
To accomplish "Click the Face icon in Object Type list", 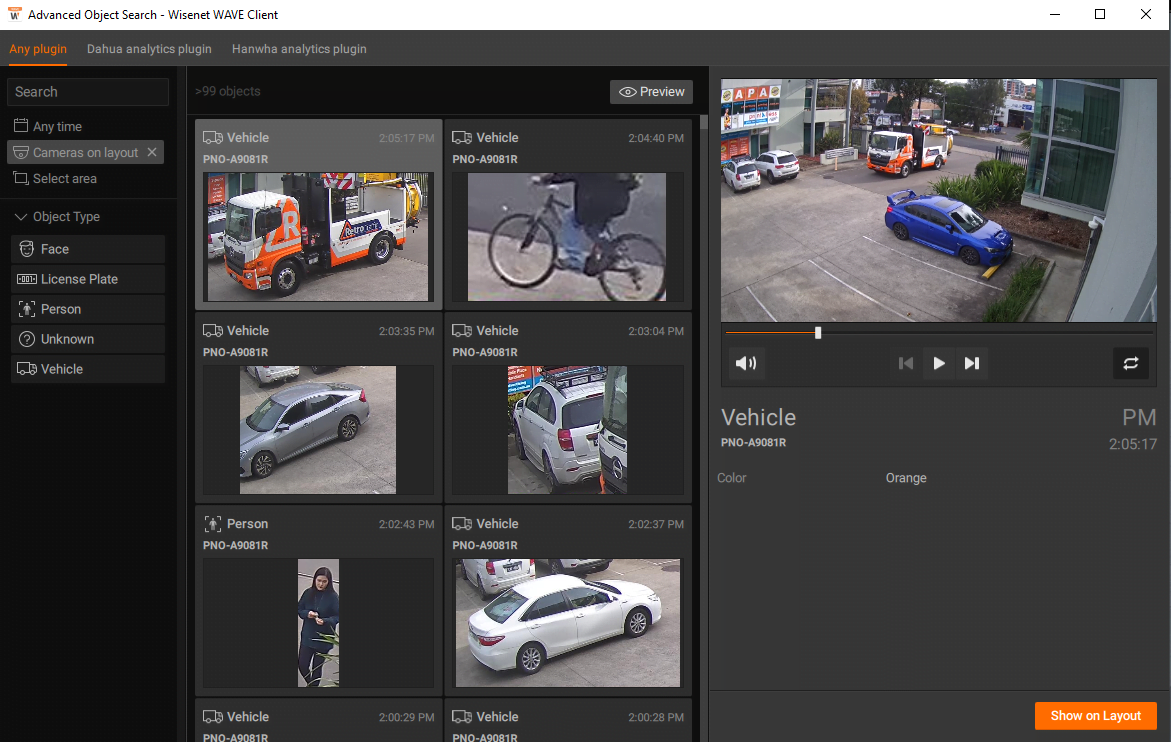I will (27, 249).
